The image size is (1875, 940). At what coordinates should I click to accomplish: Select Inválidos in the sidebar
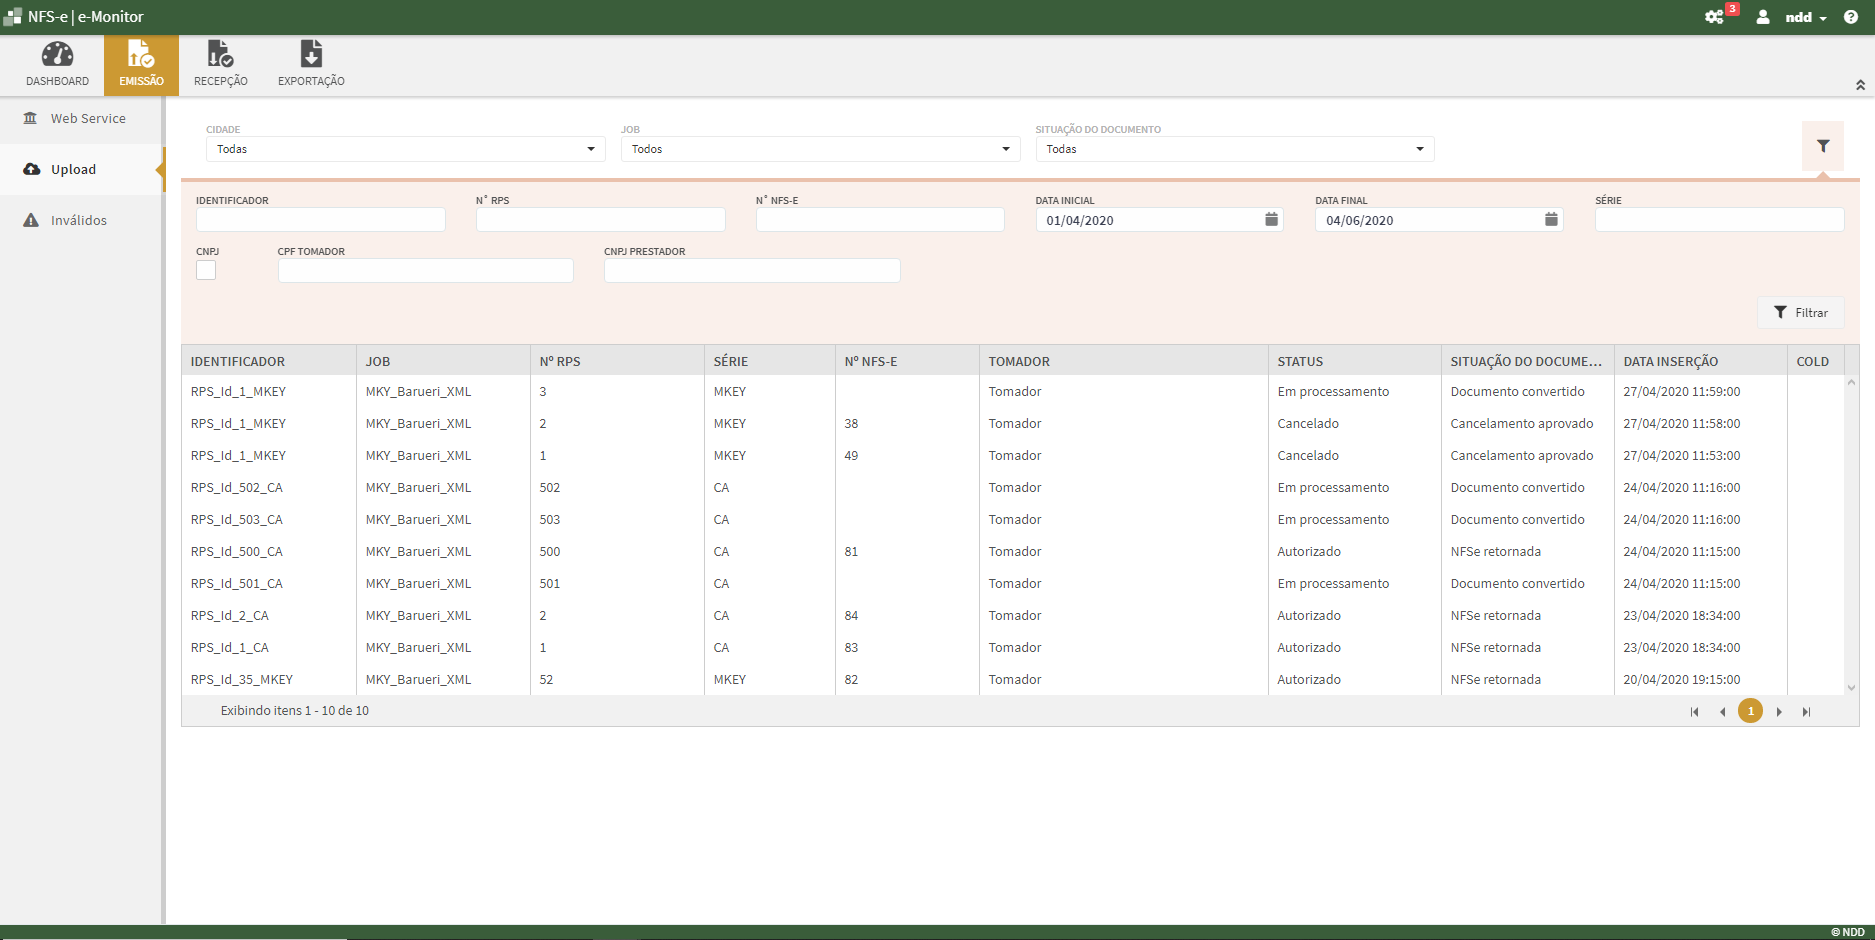78,220
